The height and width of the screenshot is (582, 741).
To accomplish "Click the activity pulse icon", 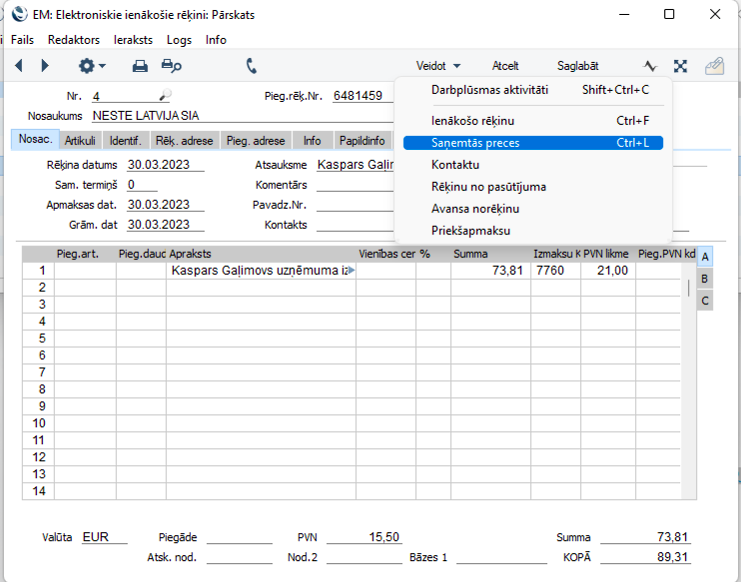I will click(650, 66).
